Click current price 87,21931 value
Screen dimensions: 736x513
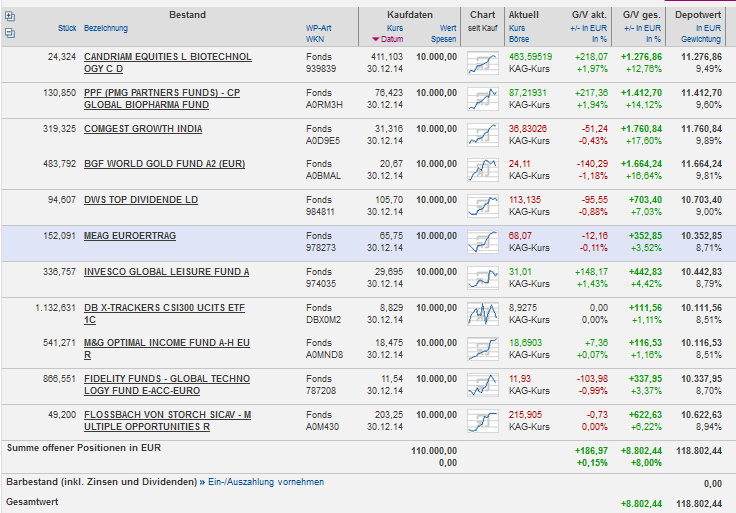point(528,93)
